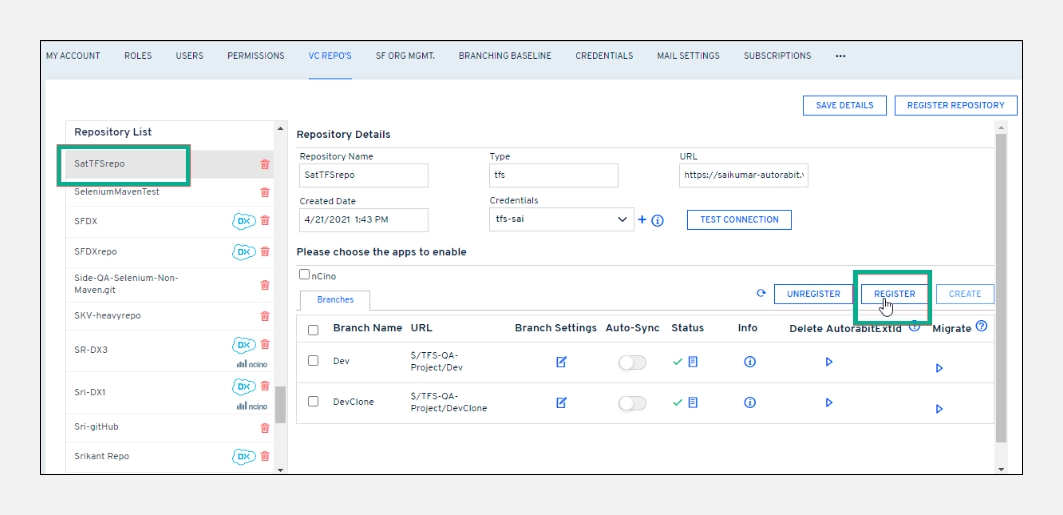Open the Branching Baseline tab
This screenshot has height=515, width=1063.
pos(504,56)
